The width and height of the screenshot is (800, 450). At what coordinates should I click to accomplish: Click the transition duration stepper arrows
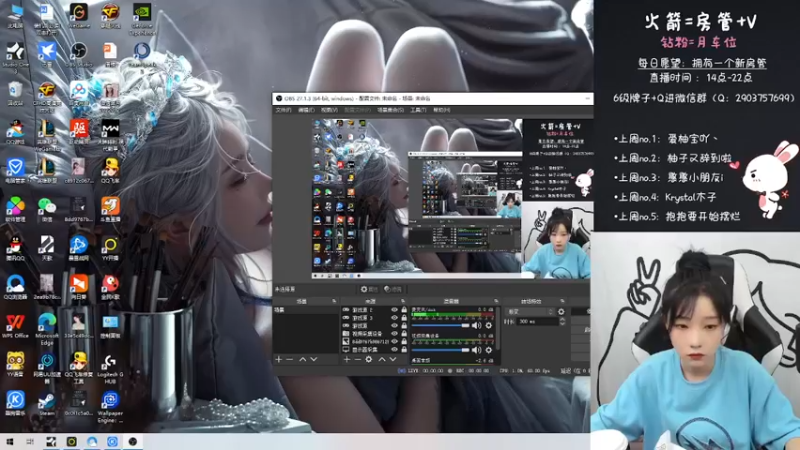pos(562,321)
